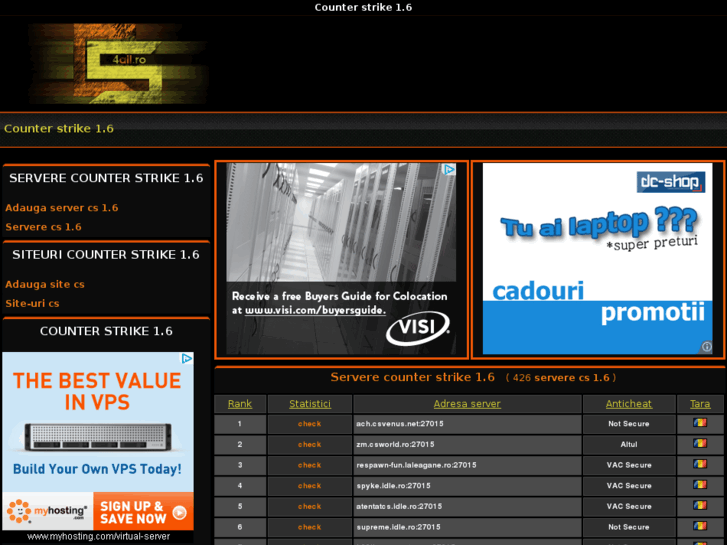This screenshot has height=545, width=727.
Task: Click www.myhosting.com/virtual-server caption
Action: tap(98, 537)
